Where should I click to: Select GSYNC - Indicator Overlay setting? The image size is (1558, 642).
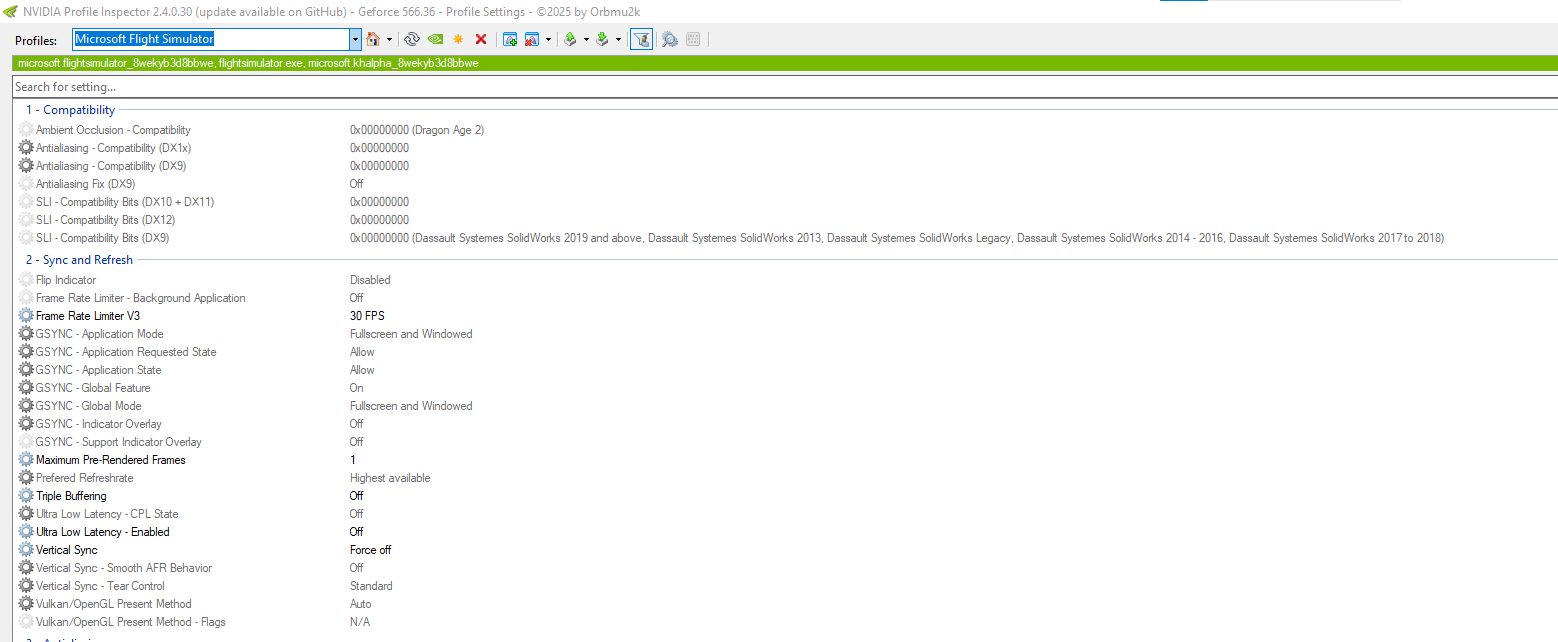(x=99, y=424)
